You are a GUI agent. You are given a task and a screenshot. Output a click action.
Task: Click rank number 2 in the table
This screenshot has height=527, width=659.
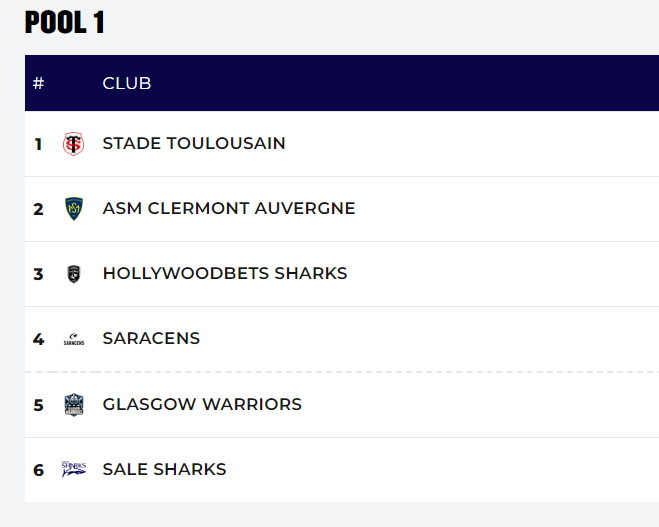tap(39, 209)
